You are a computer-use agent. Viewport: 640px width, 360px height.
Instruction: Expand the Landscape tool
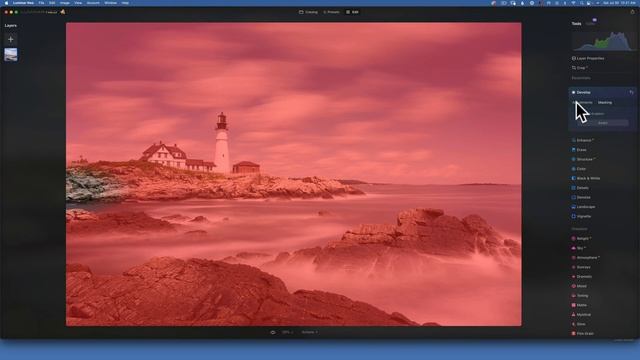[x=583, y=207]
